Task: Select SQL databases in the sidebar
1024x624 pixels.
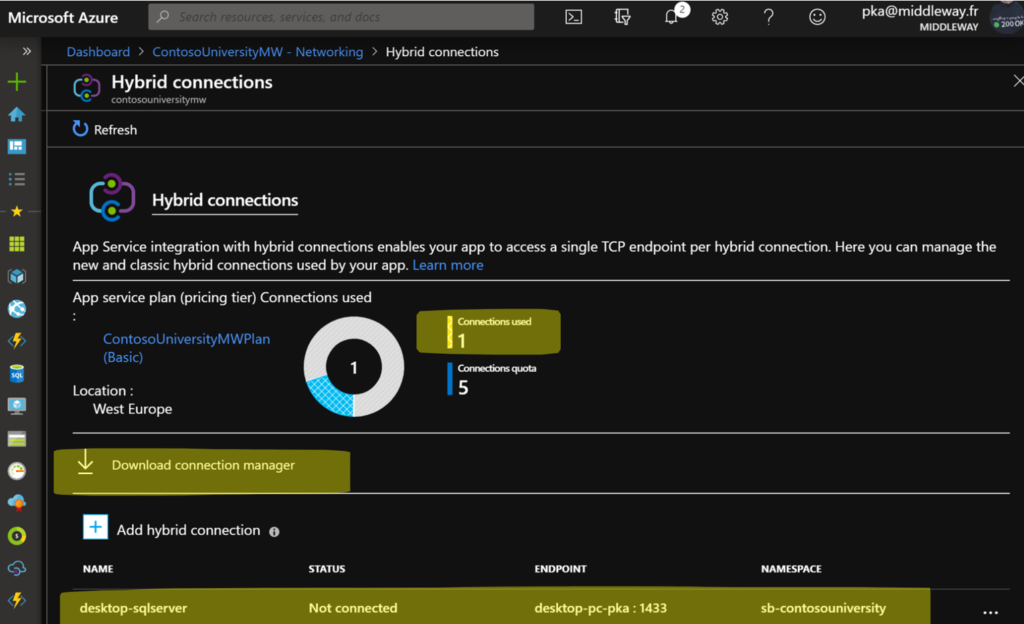Action: tap(16, 372)
